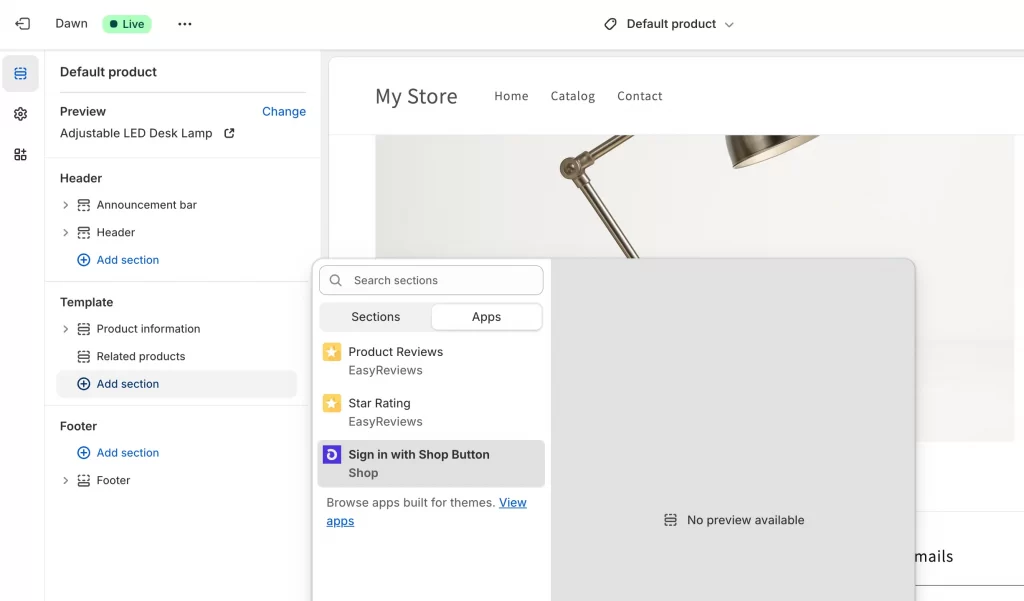Click the tag icon beside Default product
The width and height of the screenshot is (1024, 601).
click(610, 24)
